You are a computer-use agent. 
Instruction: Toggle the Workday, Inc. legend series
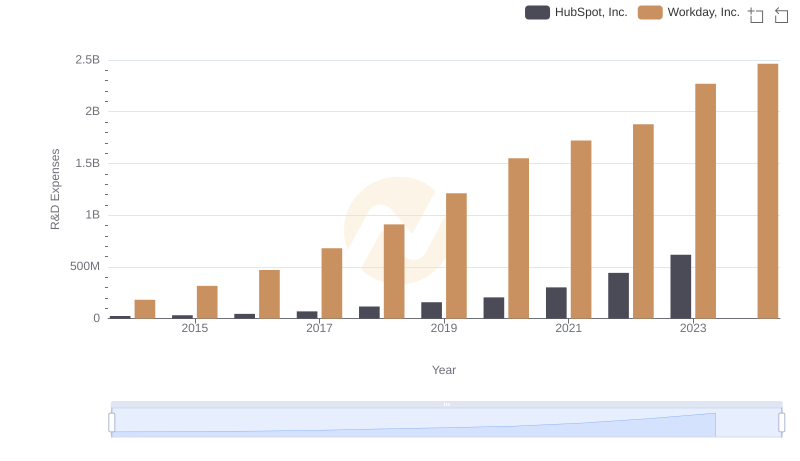click(x=689, y=12)
